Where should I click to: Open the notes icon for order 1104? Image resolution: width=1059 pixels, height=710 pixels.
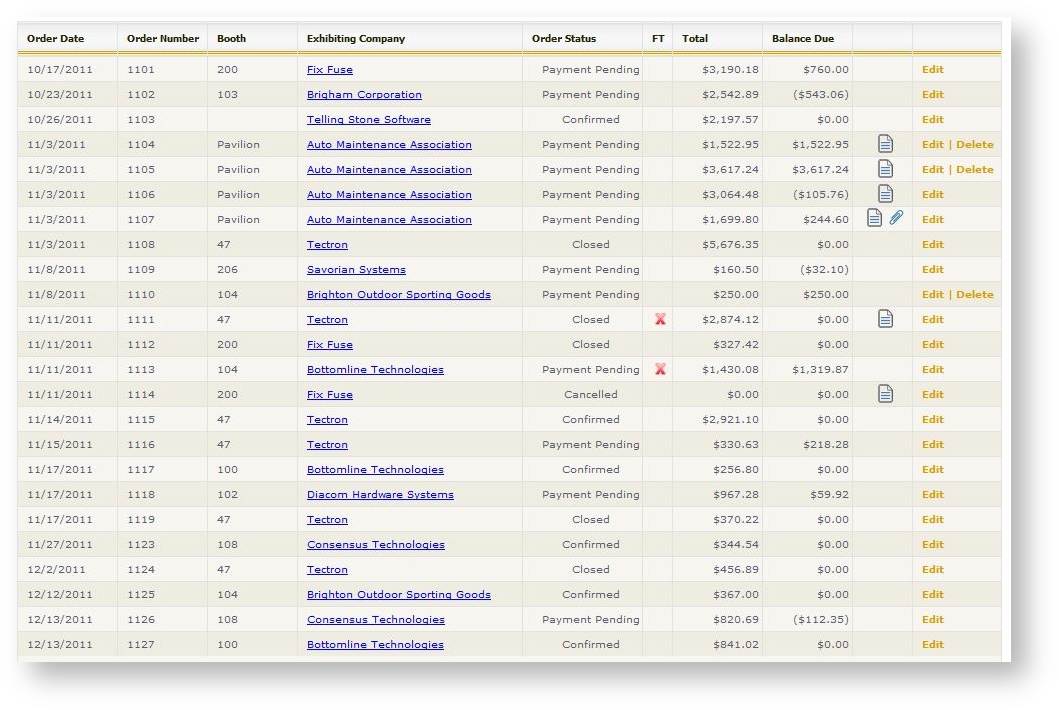point(885,143)
